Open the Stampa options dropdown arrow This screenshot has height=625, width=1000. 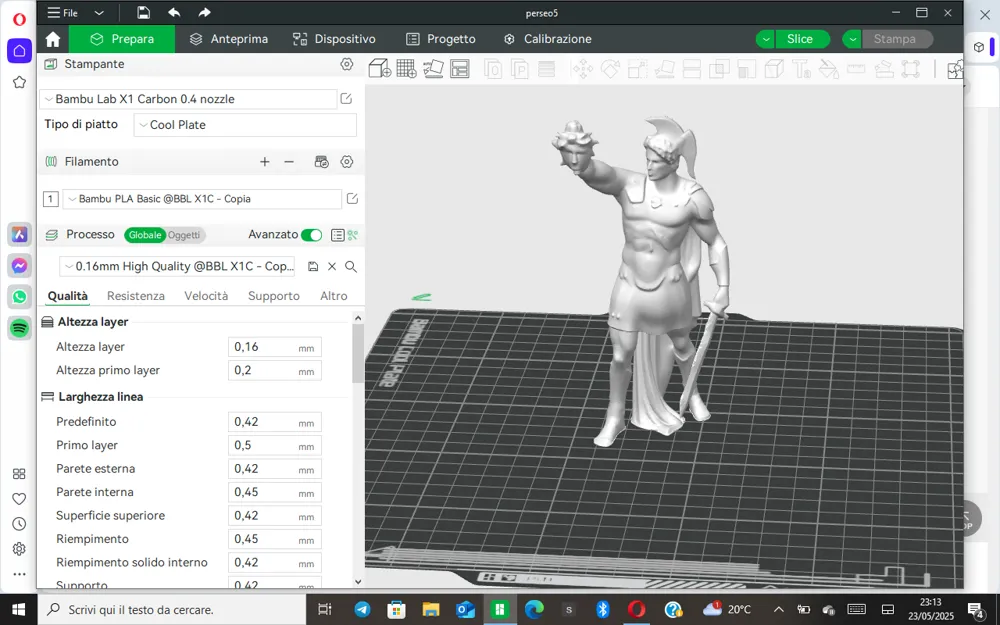point(852,39)
